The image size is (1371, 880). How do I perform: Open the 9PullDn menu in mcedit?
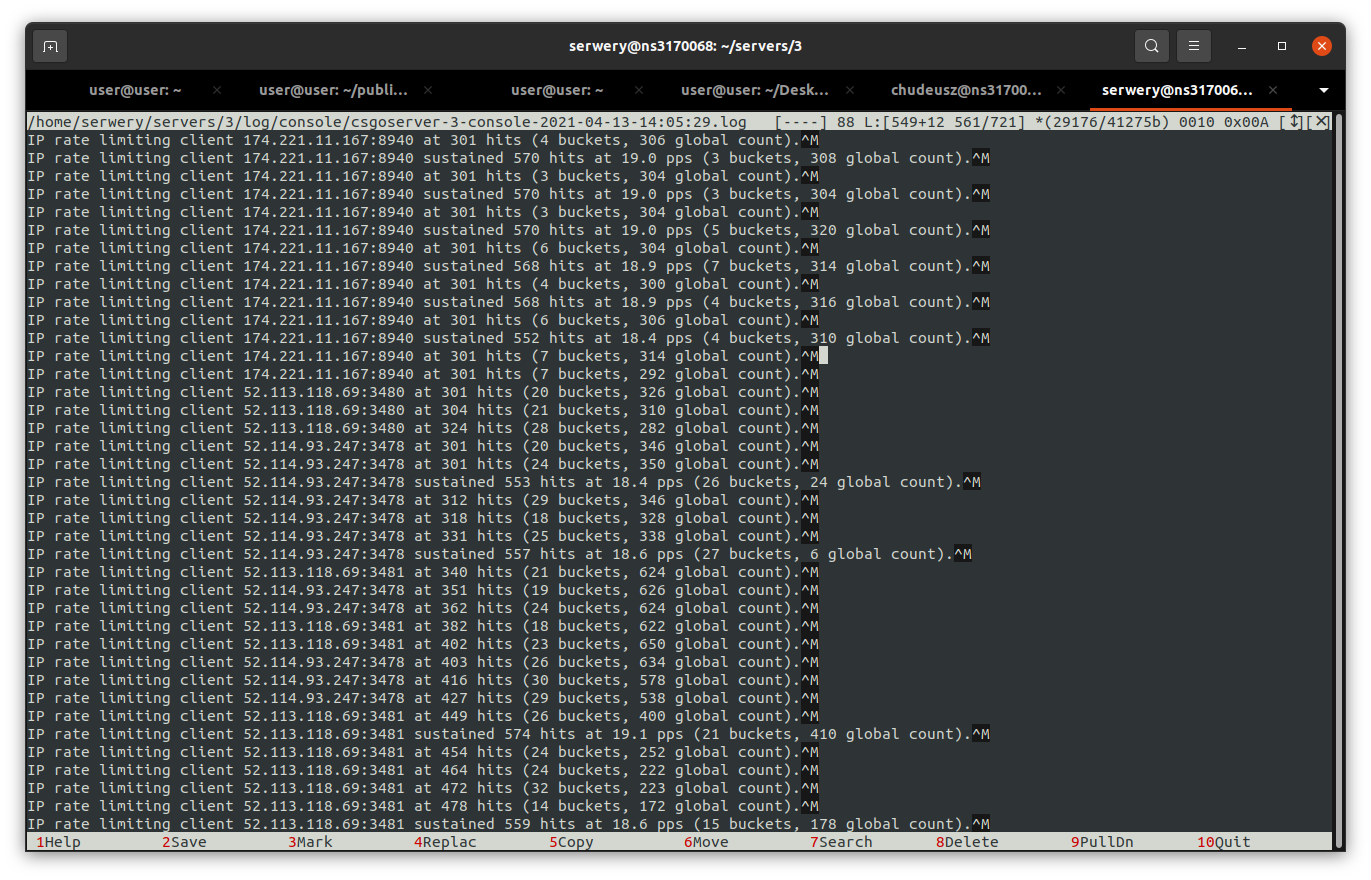click(1106, 842)
